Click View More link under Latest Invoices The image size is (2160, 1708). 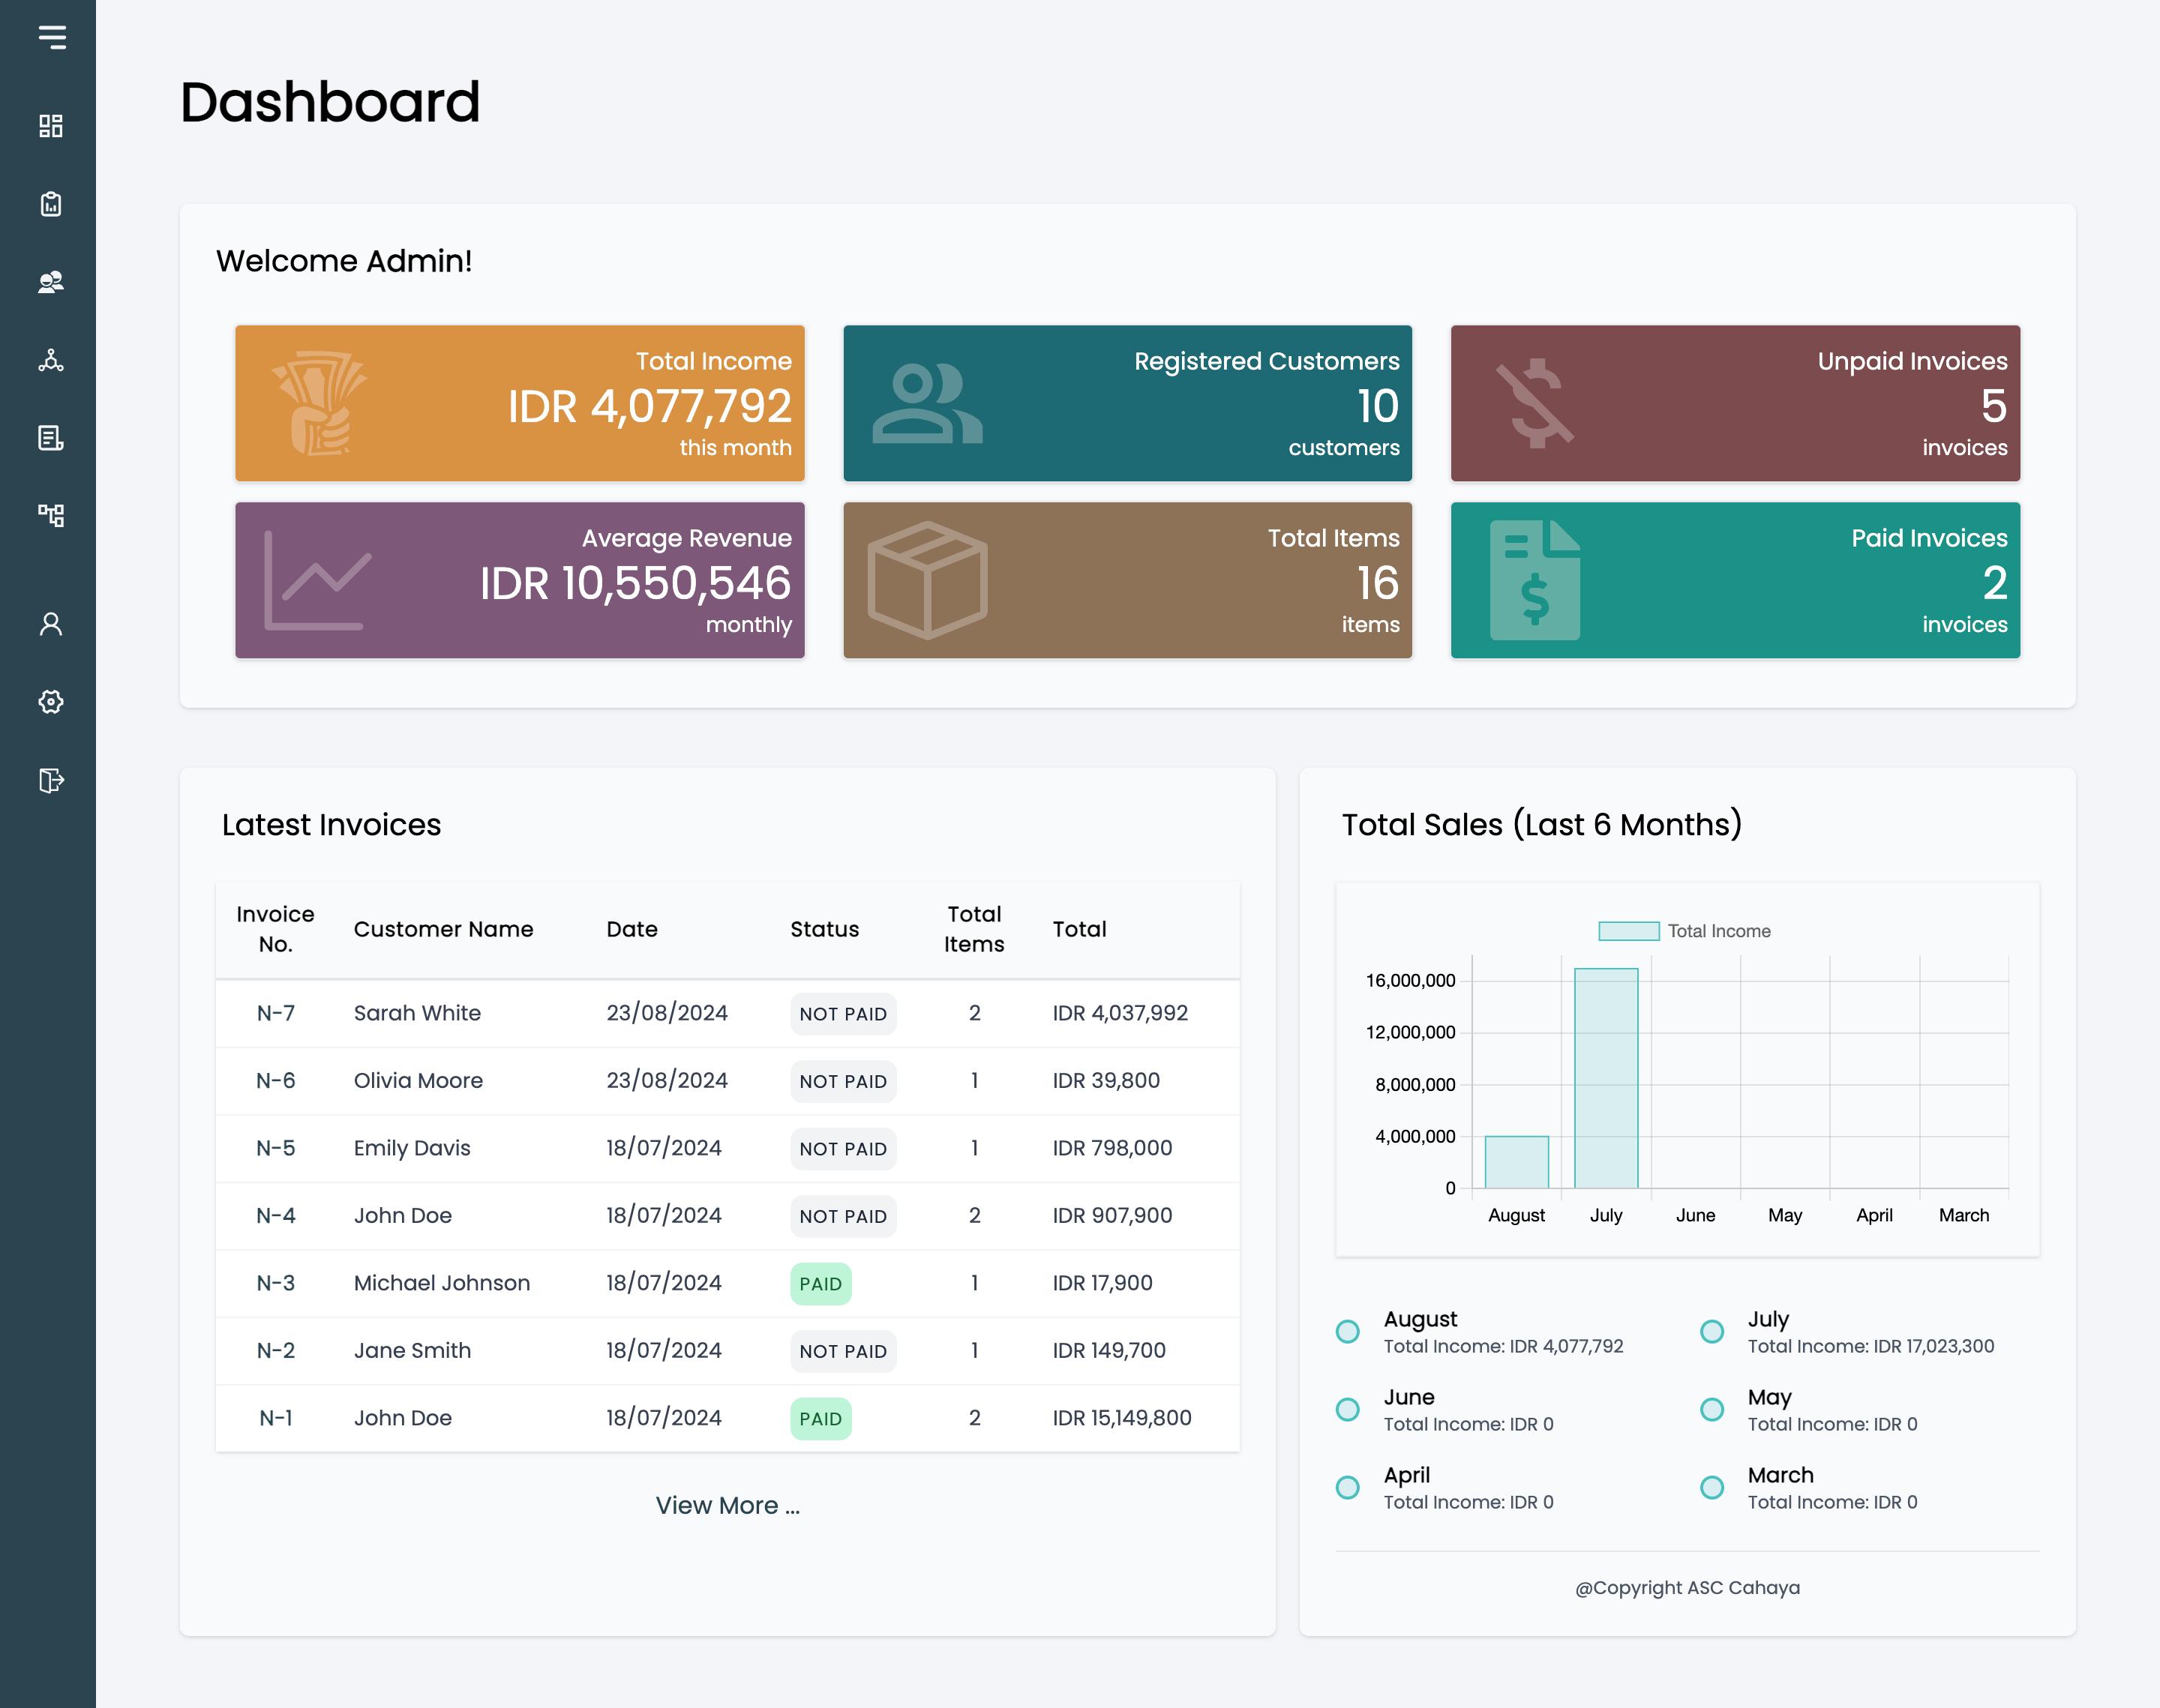coord(728,1505)
